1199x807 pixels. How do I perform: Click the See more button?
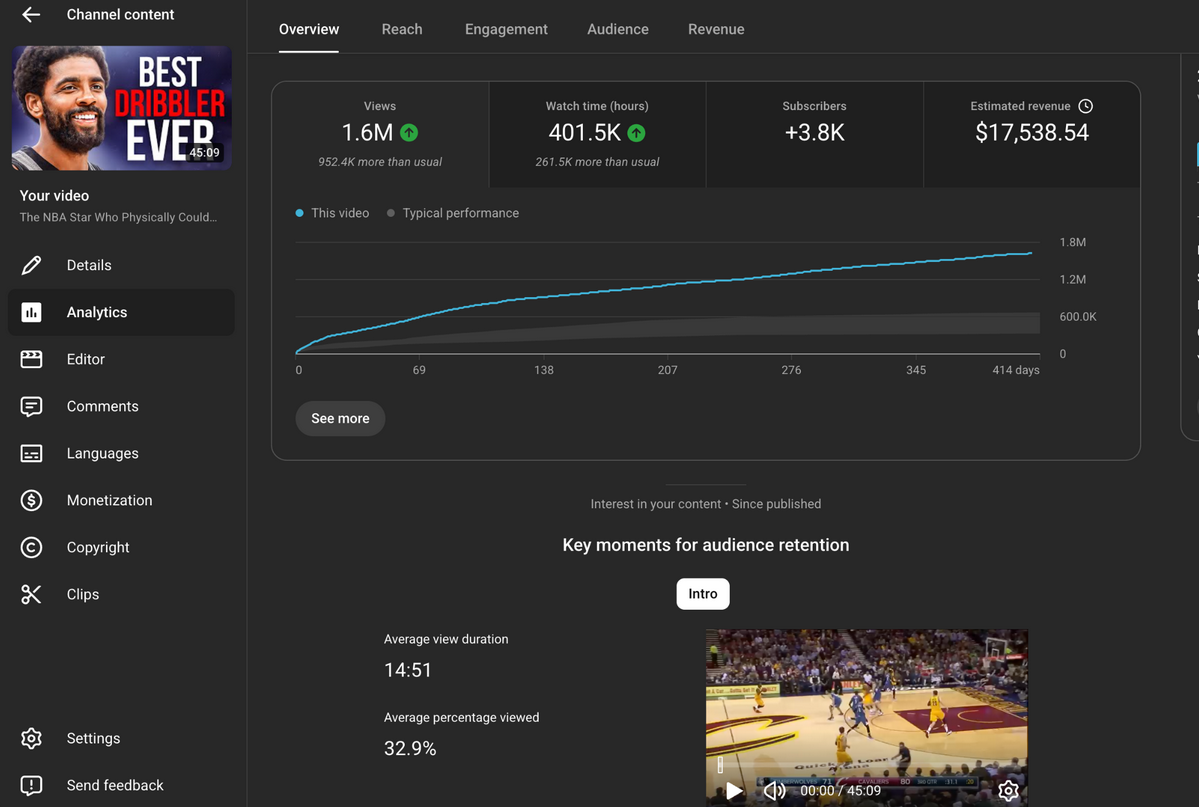pos(340,418)
